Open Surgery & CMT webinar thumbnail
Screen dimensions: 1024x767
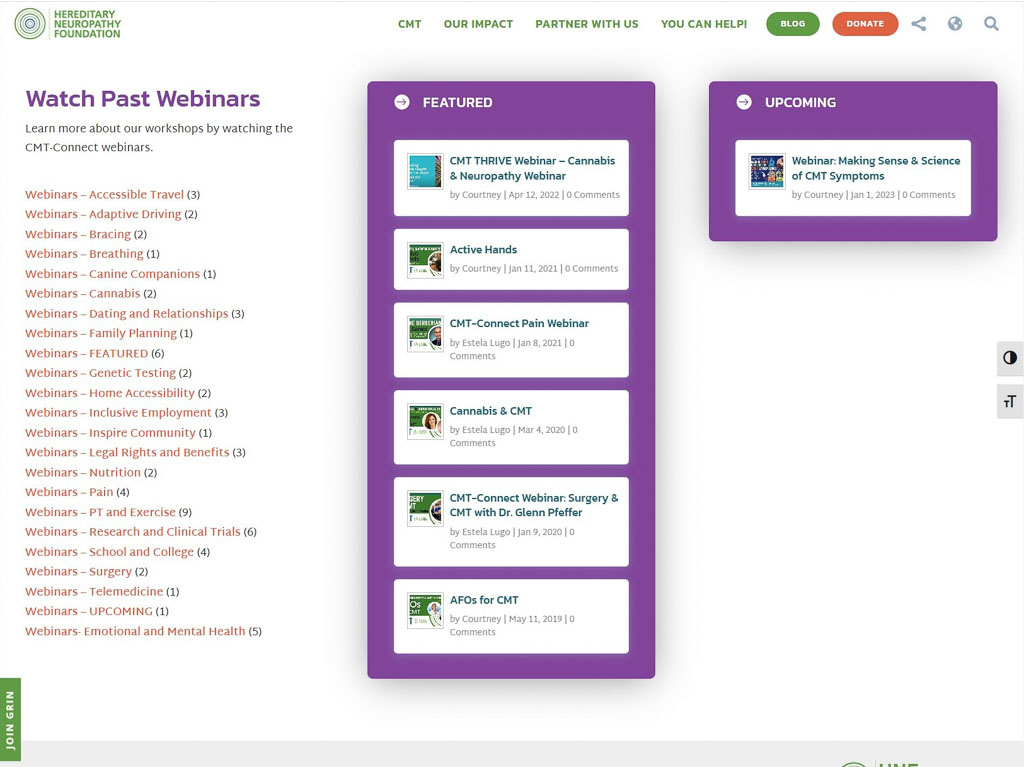click(425, 508)
